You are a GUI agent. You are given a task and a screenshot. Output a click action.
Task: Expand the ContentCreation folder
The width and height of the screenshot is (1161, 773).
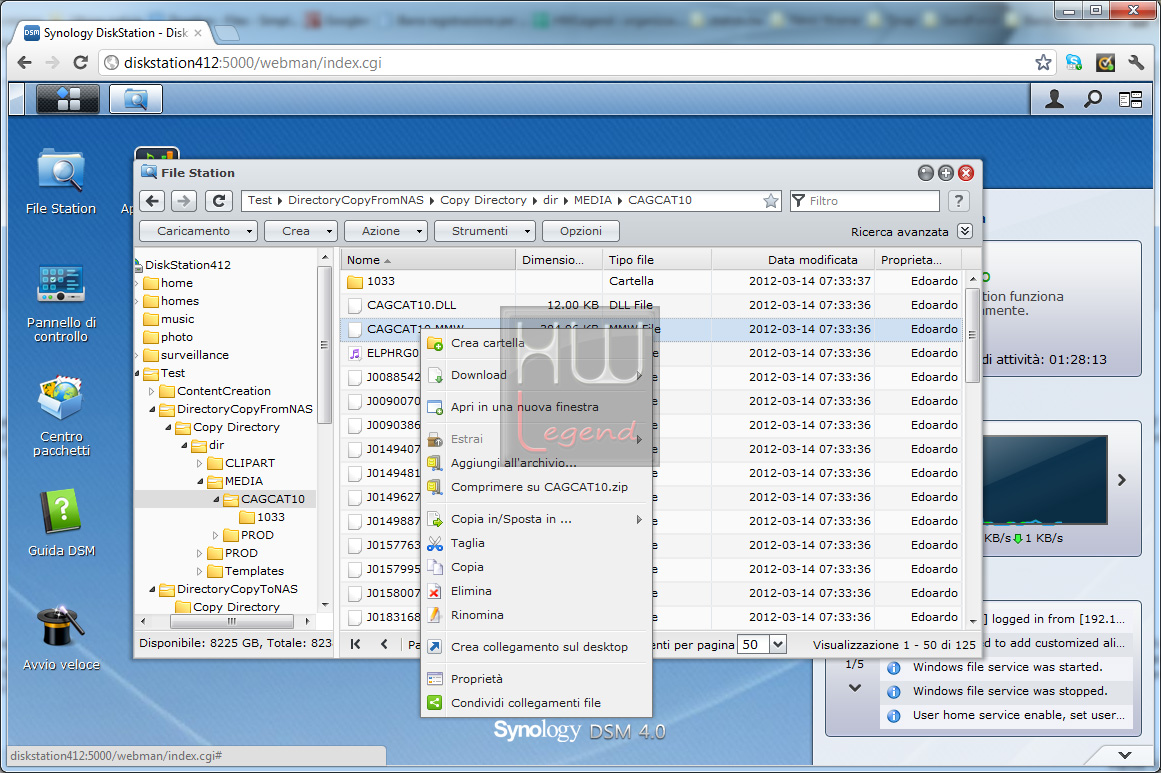[152, 391]
